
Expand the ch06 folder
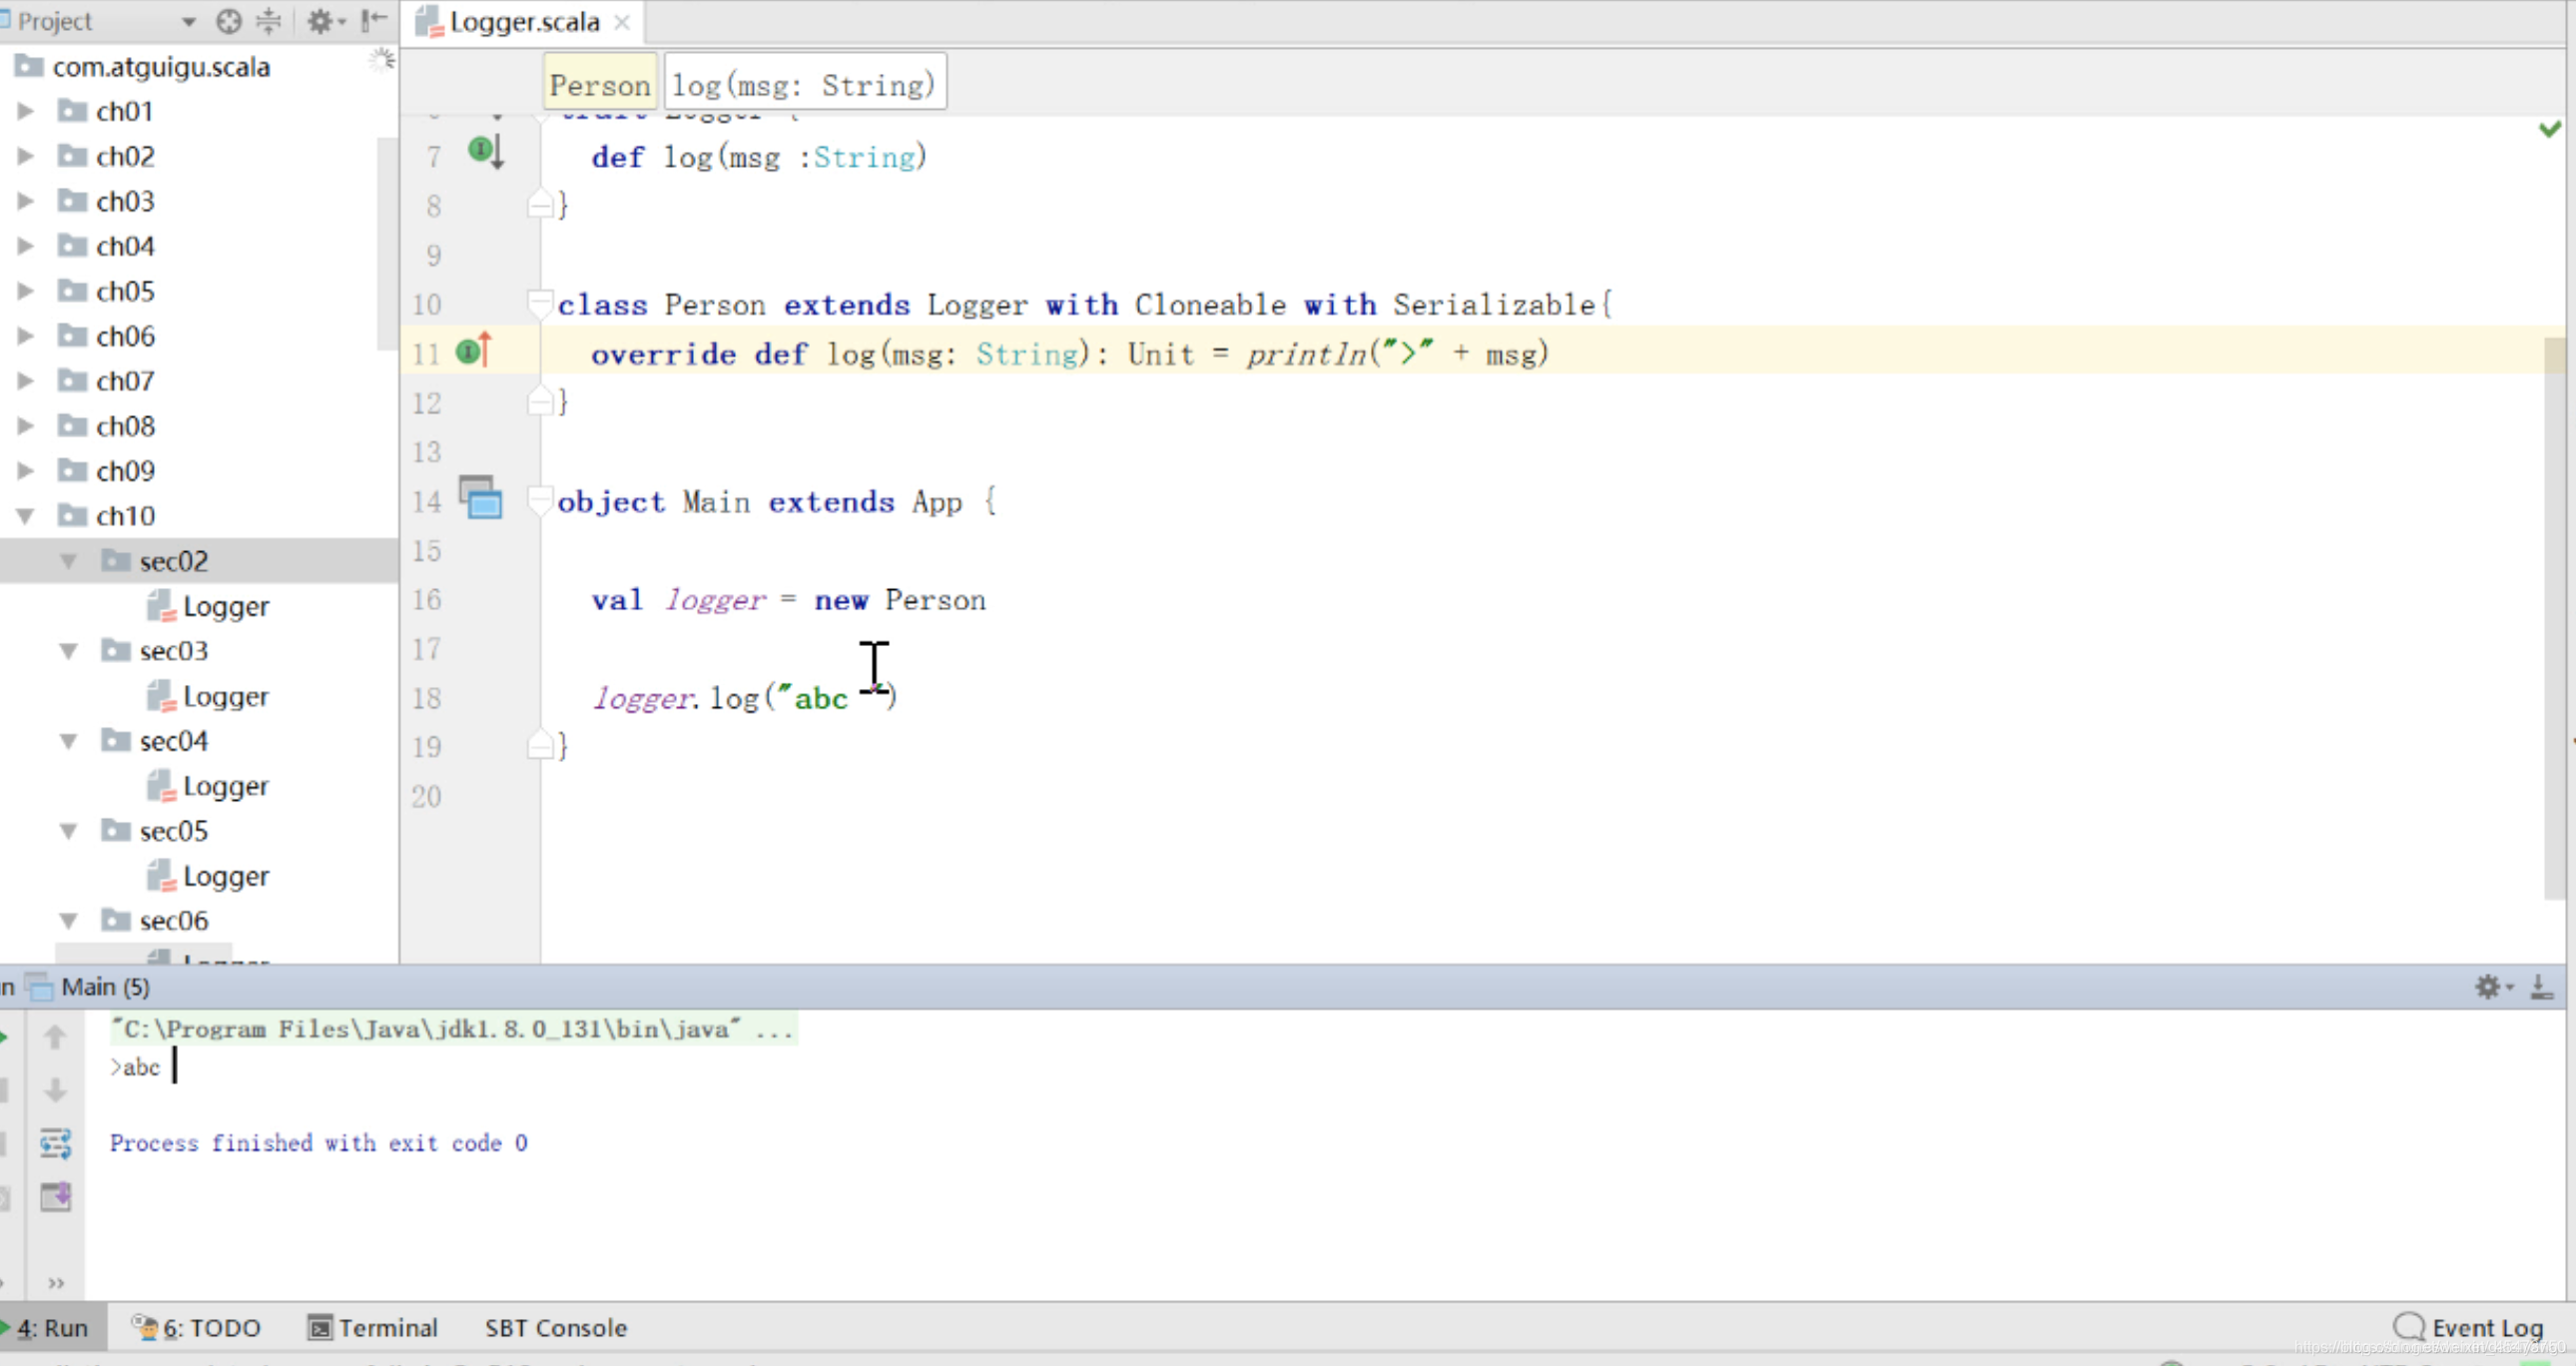coord(26,336)
